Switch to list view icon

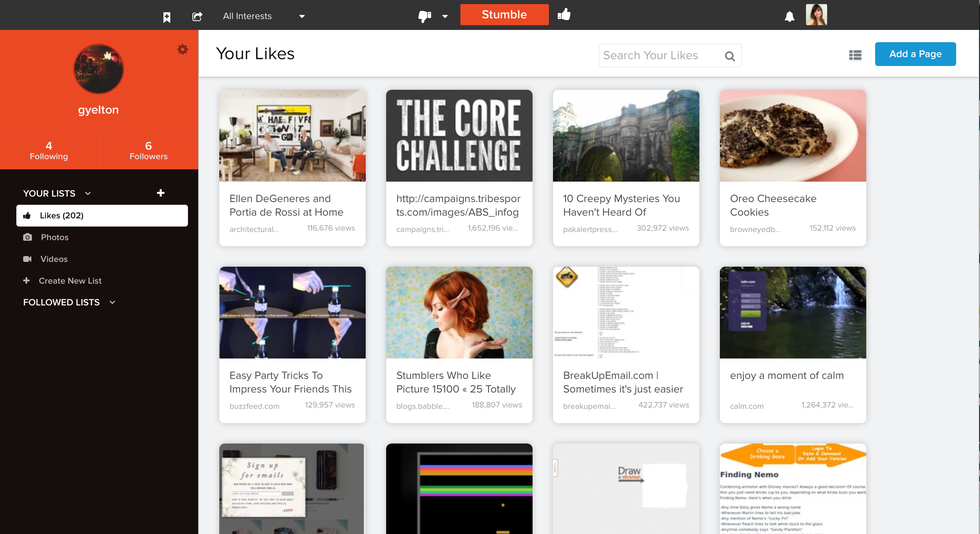pos(855,55)
